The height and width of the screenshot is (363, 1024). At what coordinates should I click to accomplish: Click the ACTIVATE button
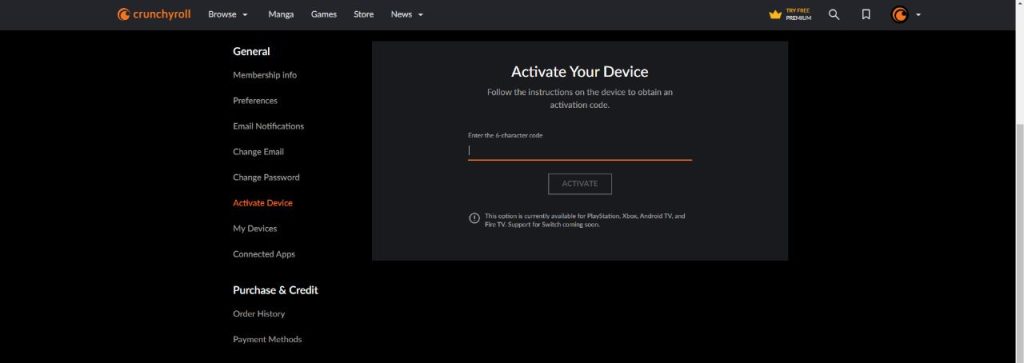580,183
